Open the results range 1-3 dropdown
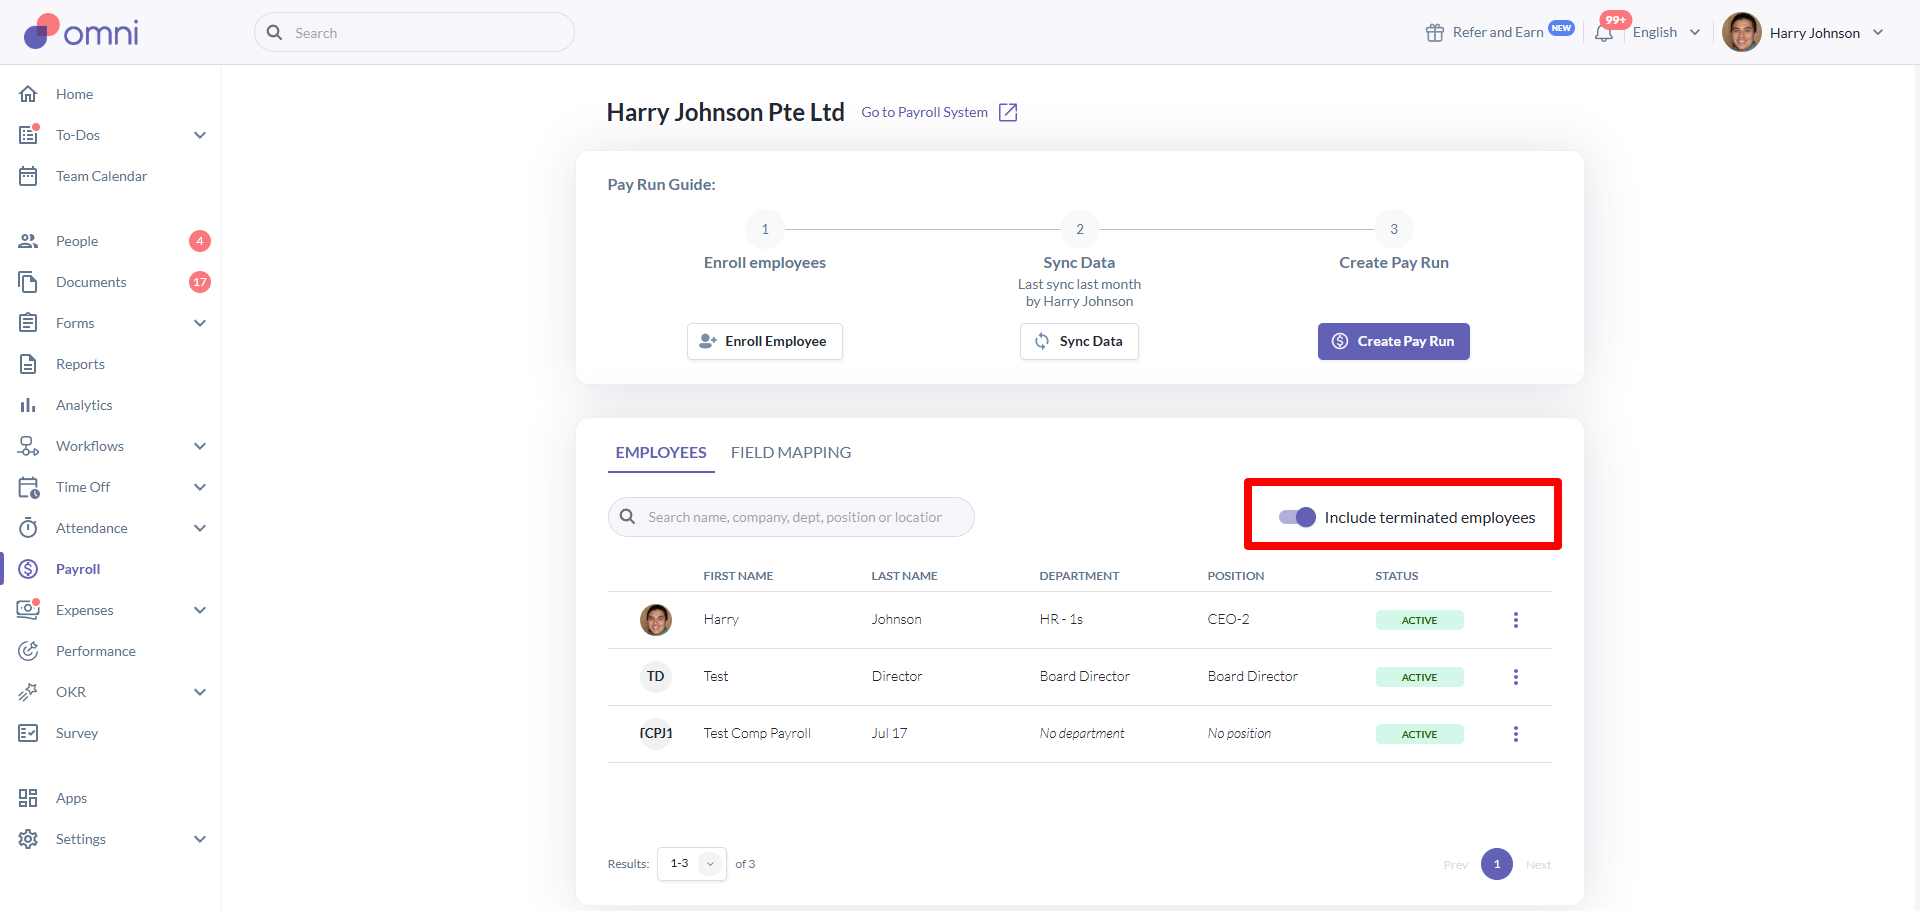1920x911 pixels. click(x=692, y=864)
